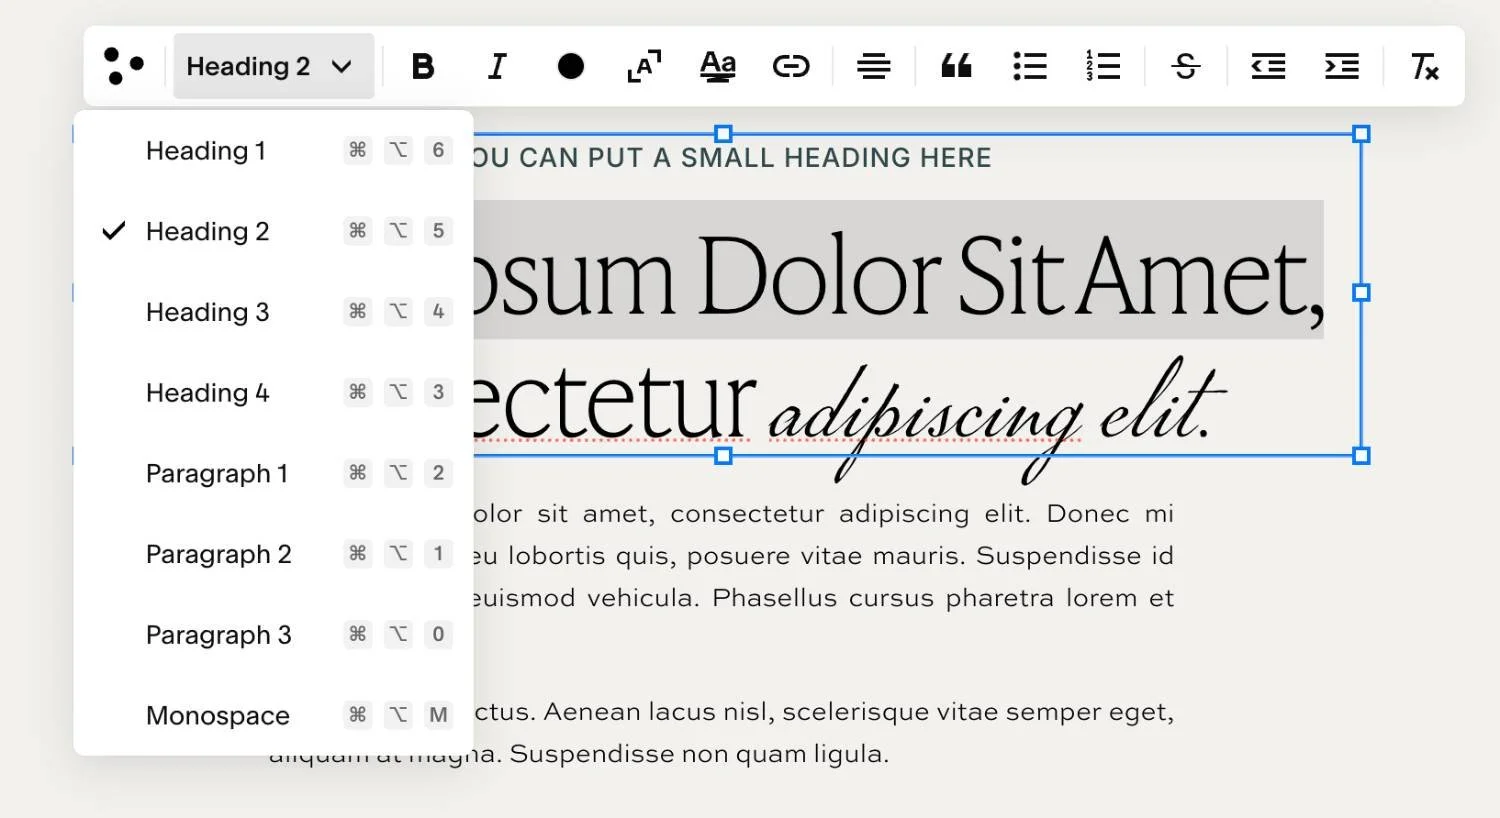Click the script text 'adipiscing elit.'
The image size is (1500, 818).
coord(997,418)
